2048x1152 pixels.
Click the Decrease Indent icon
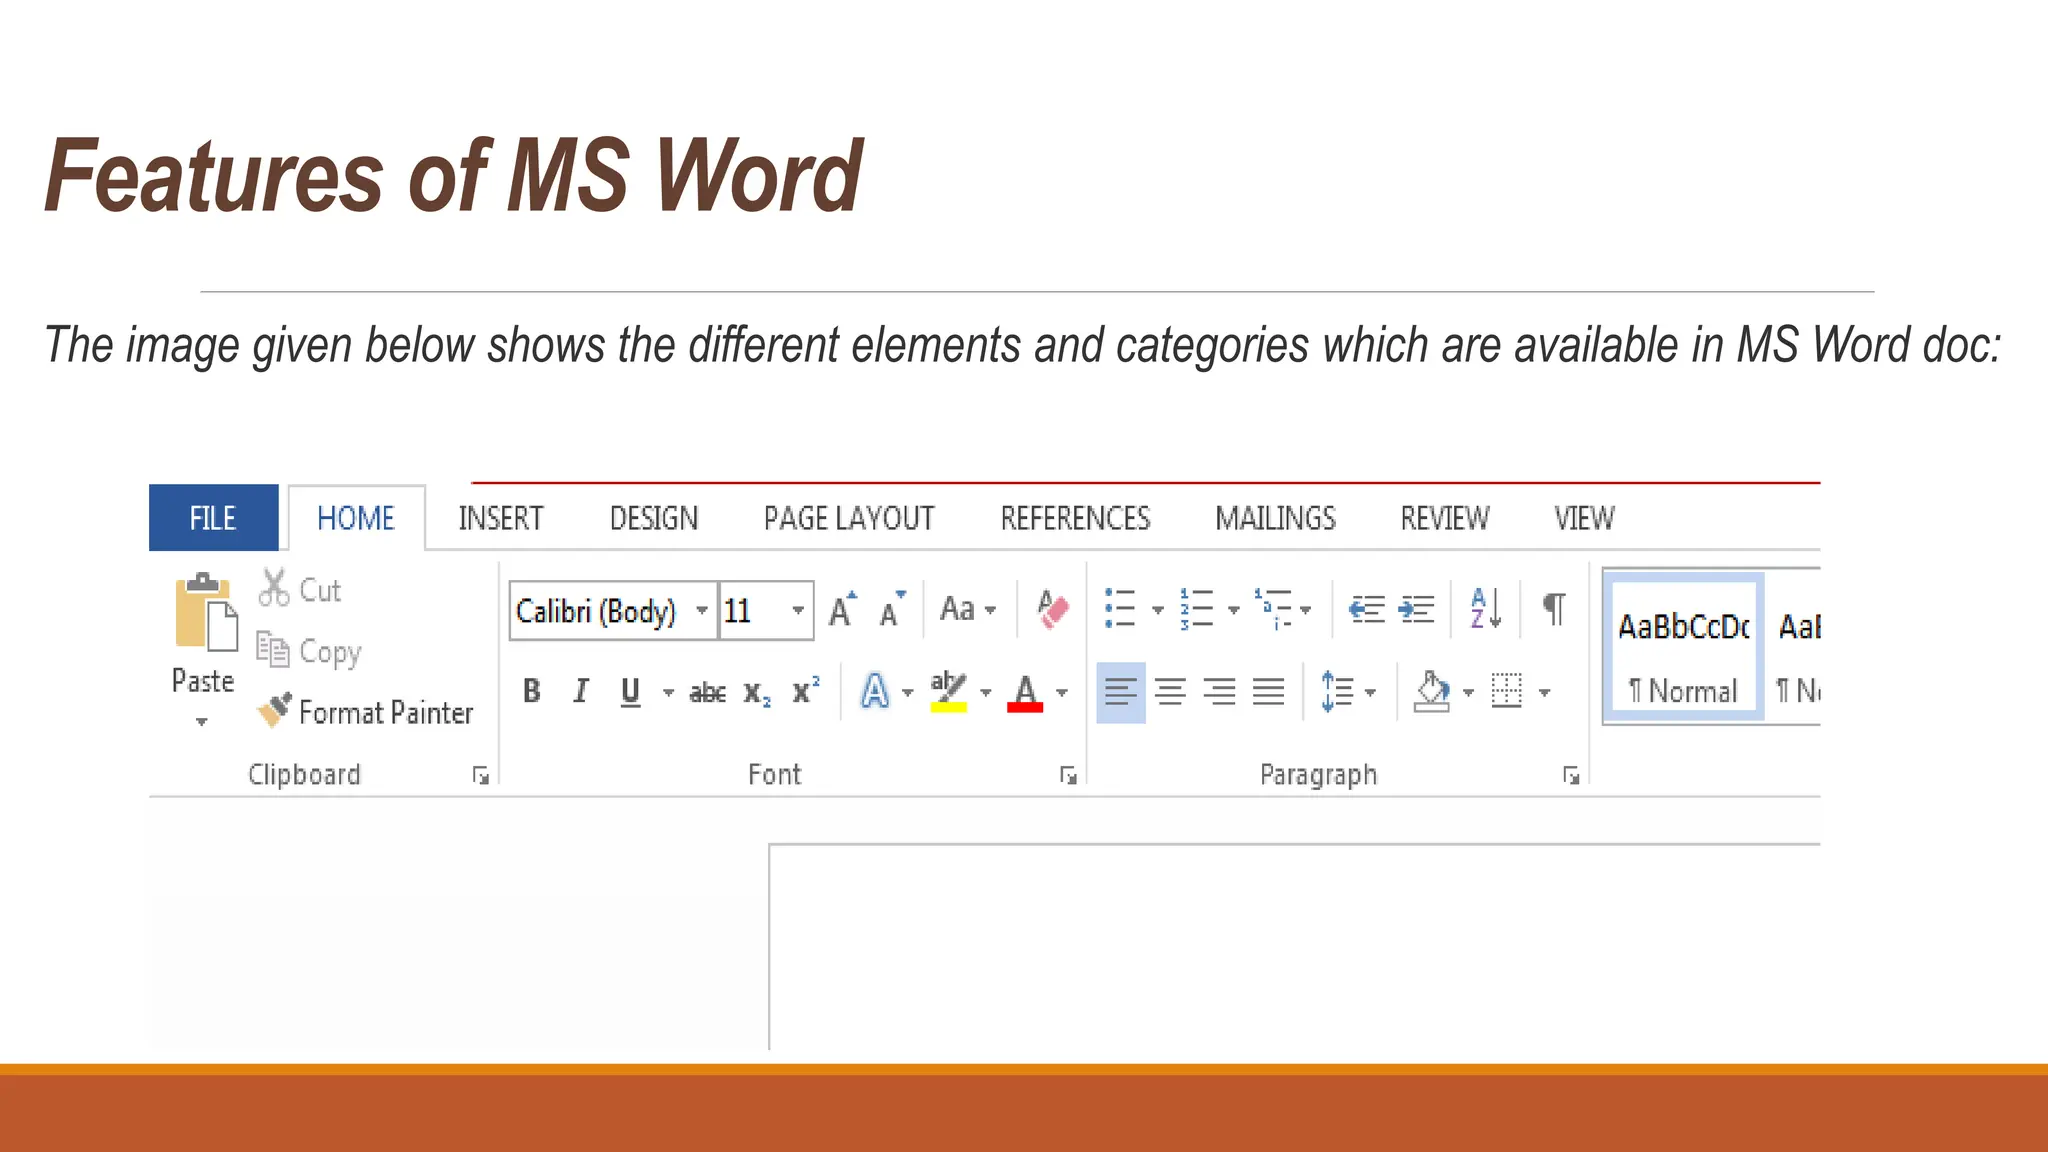click(1366, 609)
